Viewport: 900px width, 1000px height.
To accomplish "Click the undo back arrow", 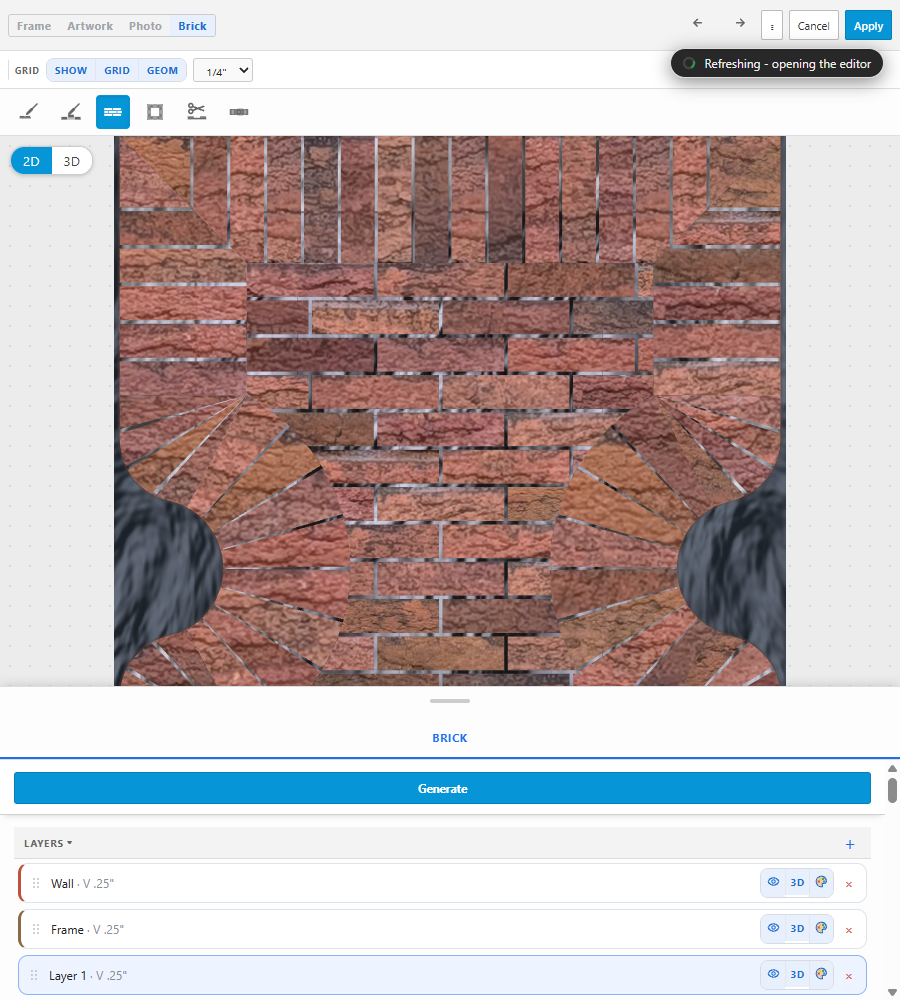I will (698, 24).
